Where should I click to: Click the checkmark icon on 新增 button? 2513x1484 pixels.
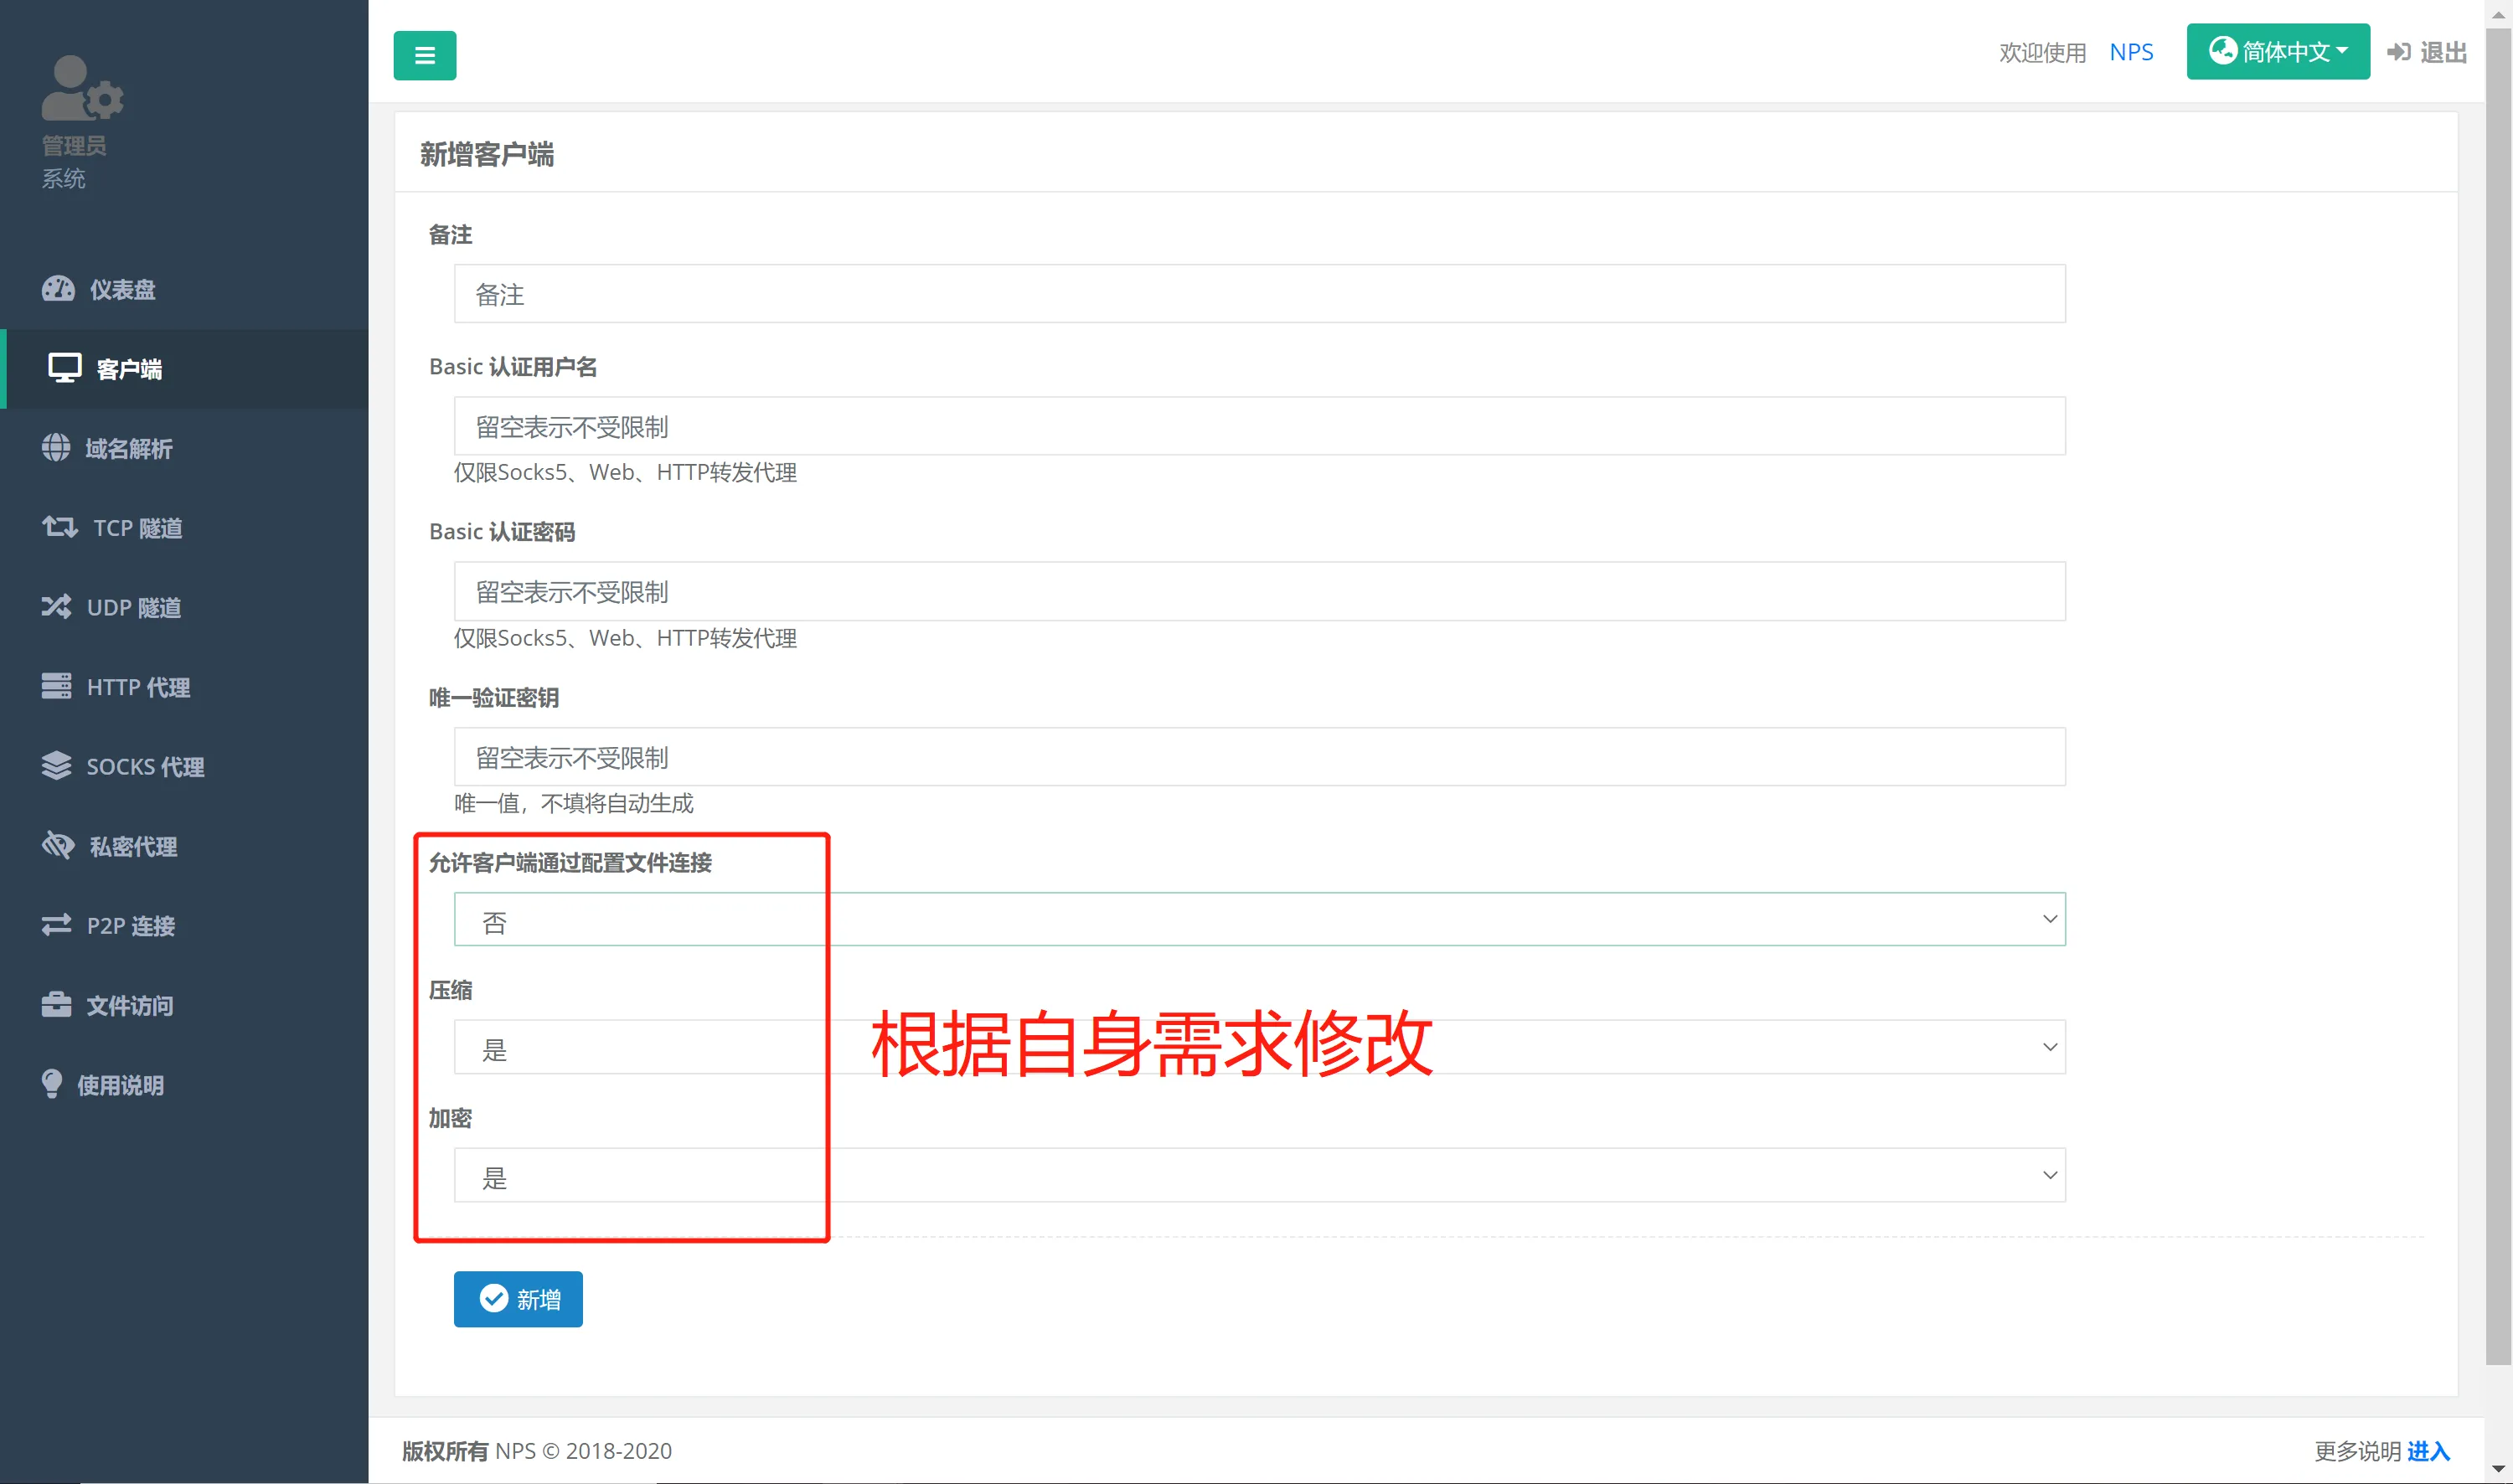pyautogui.click(x=493, y=1298)
